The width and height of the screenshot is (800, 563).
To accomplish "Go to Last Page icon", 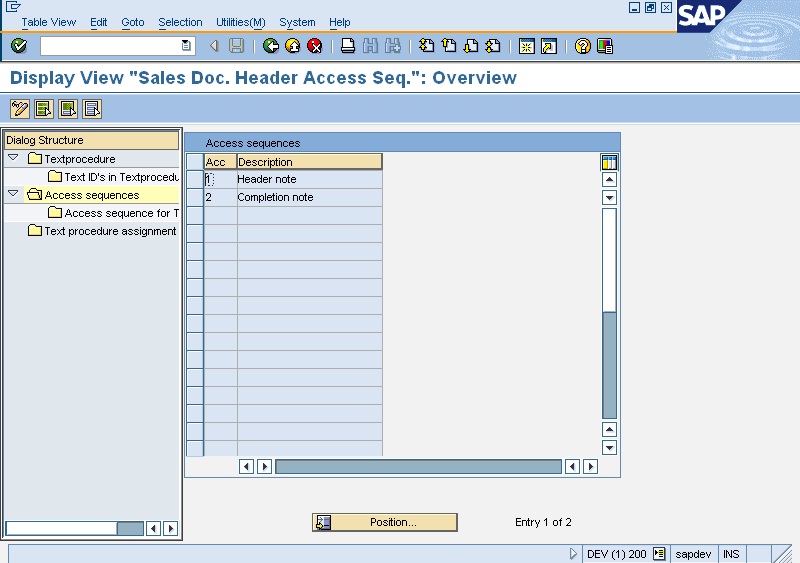I will [493, 46].
